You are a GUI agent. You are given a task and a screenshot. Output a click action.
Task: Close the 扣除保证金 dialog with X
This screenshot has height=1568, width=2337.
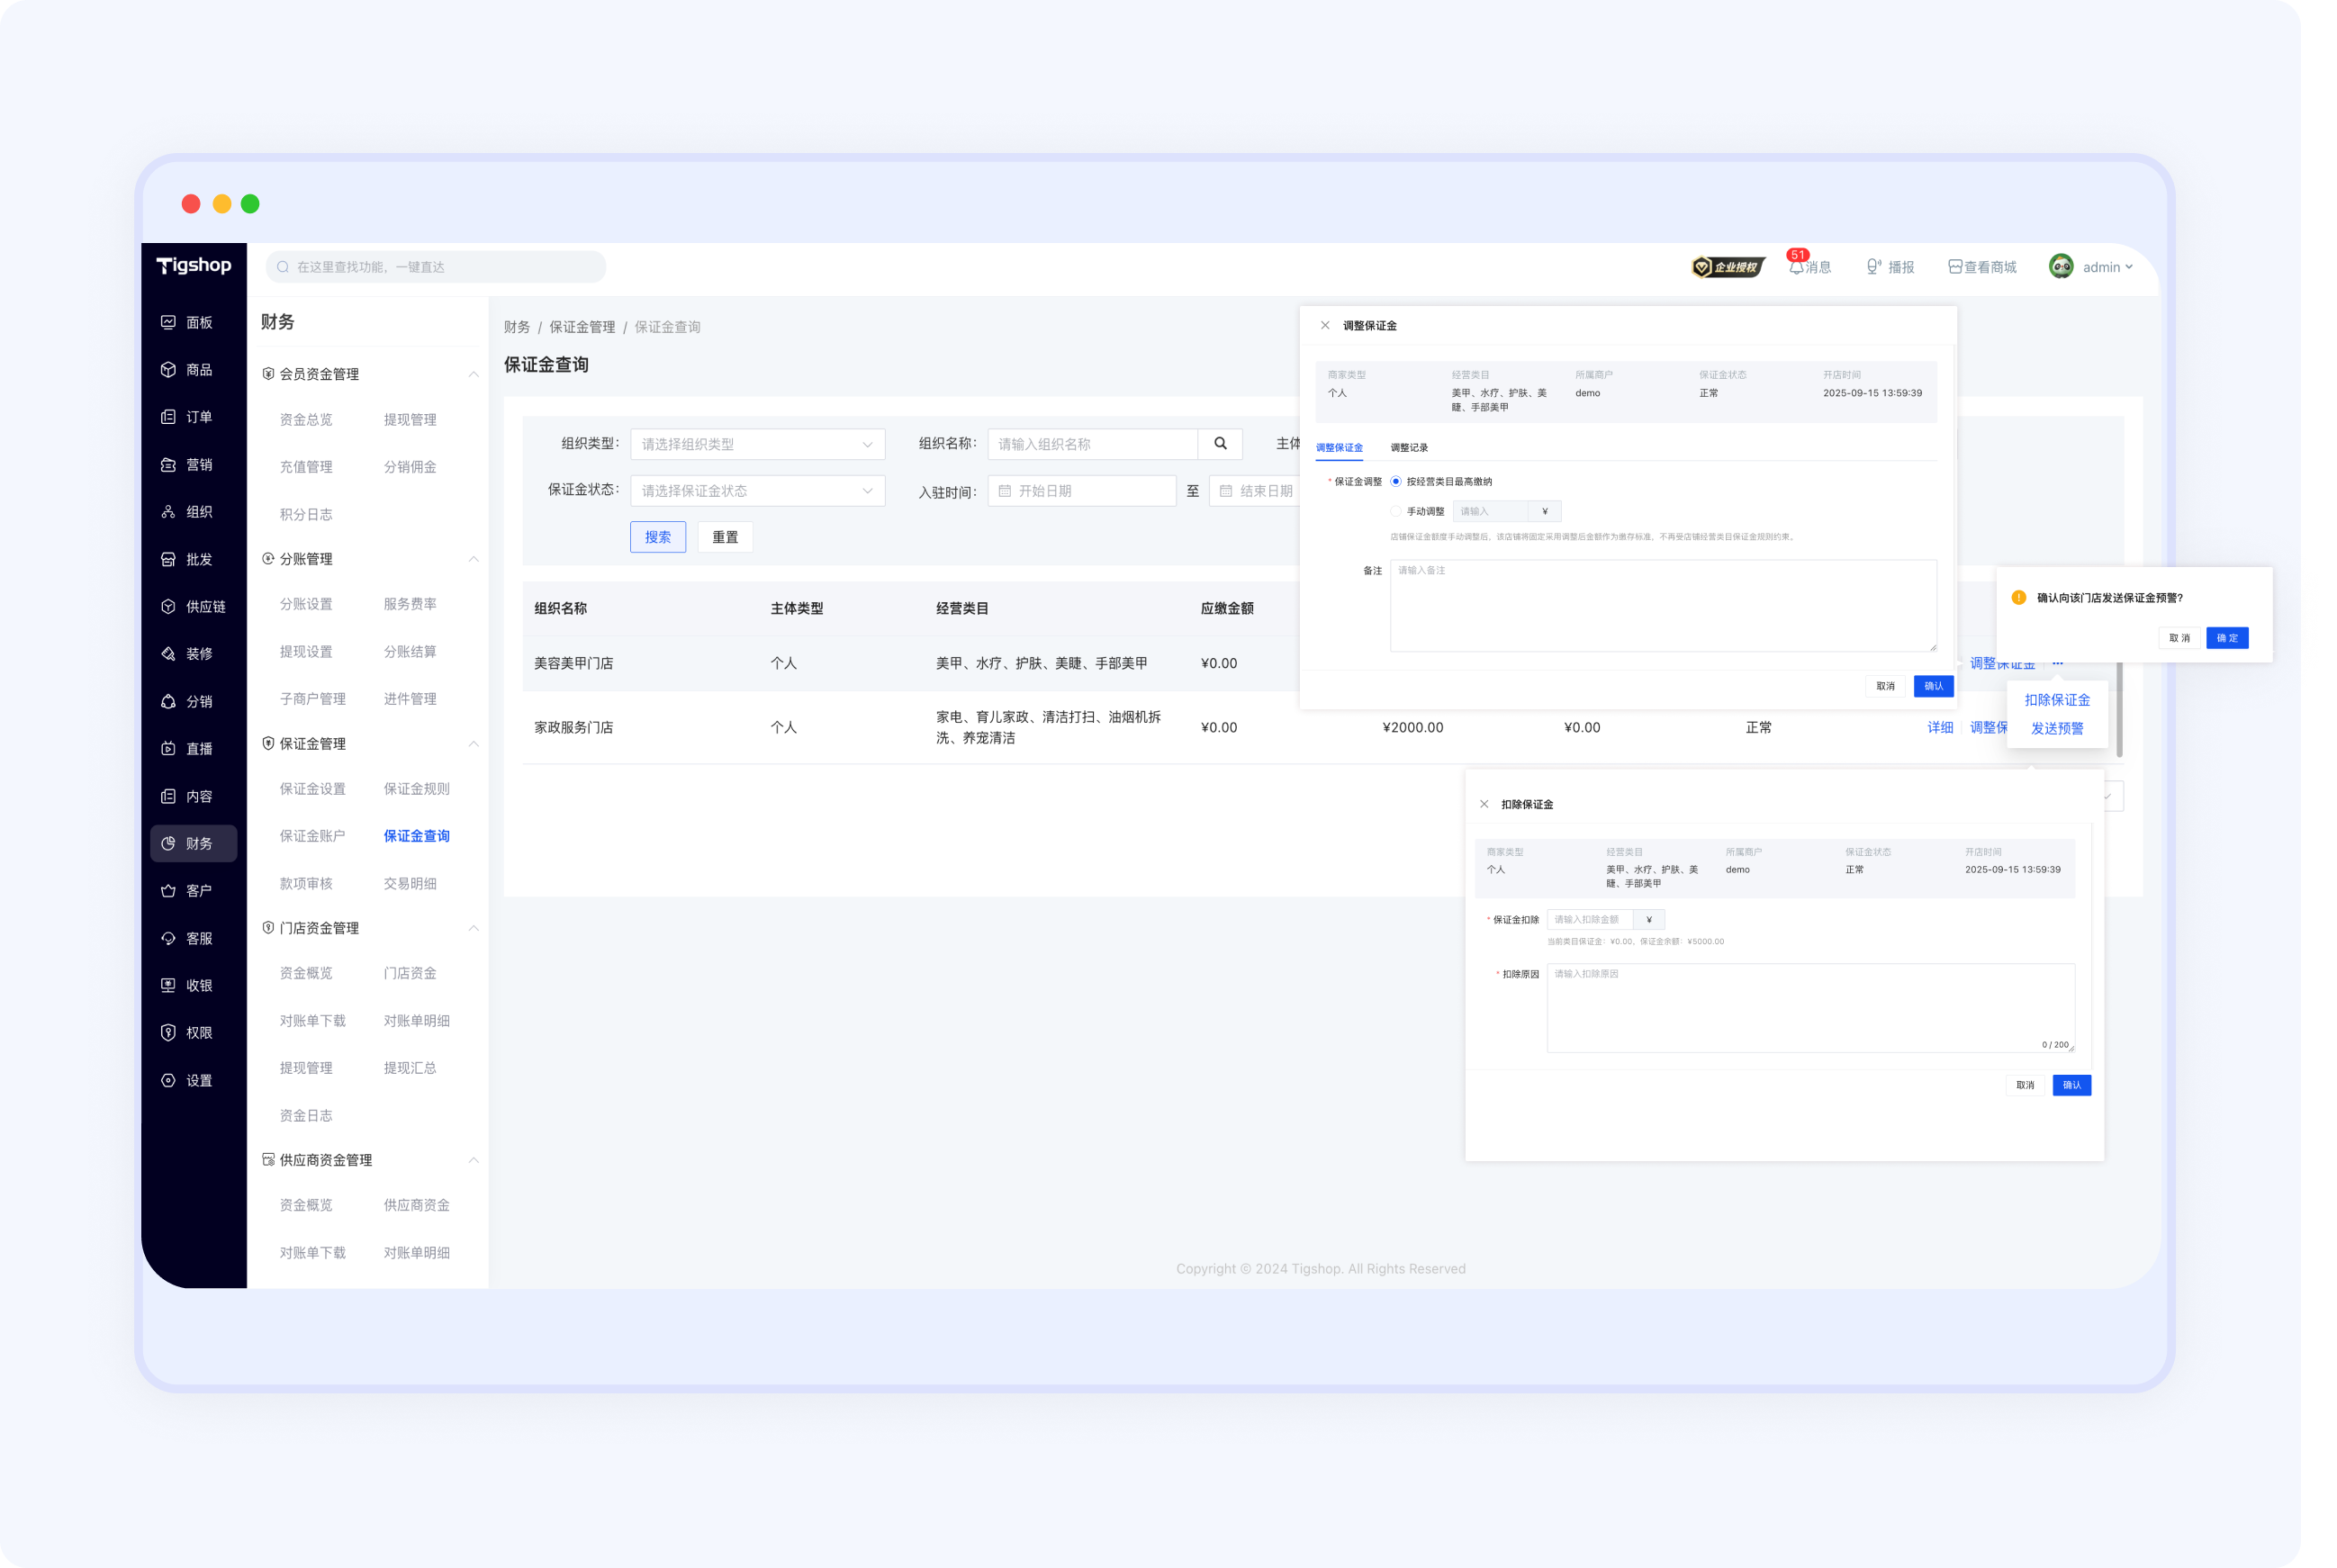click(x=1484, y=804)
